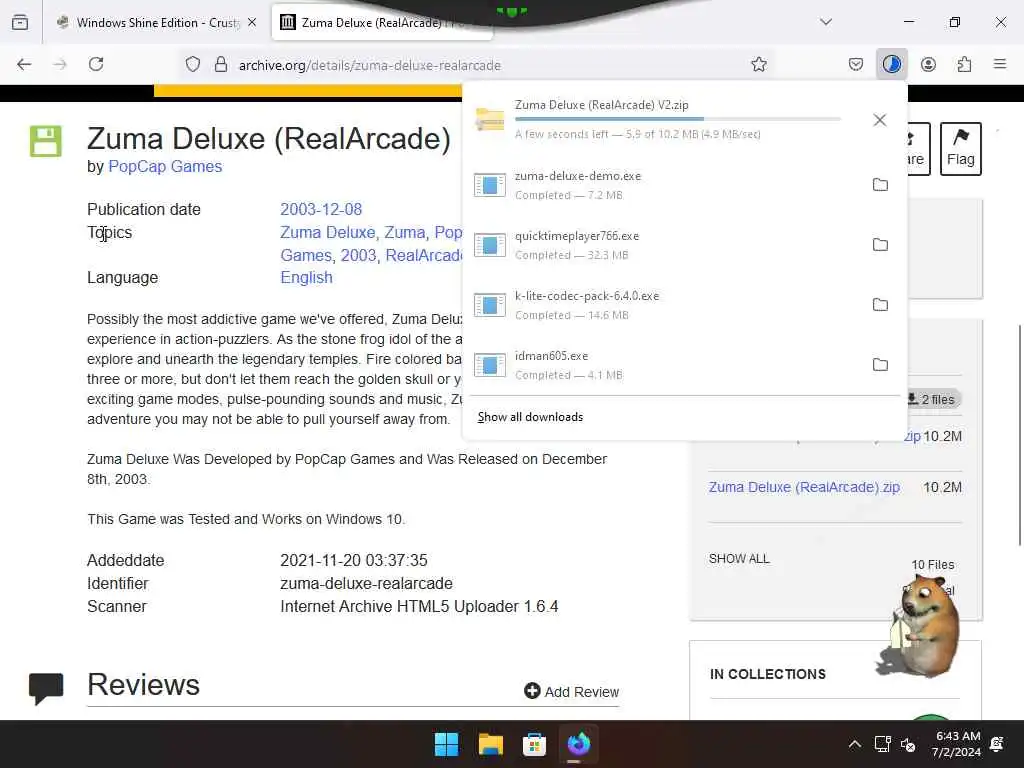Viewport: 1024px width, 768px height.
Task: Show zuma-deluxe-demo.exe in folder
Action: (x=880, y=185)
